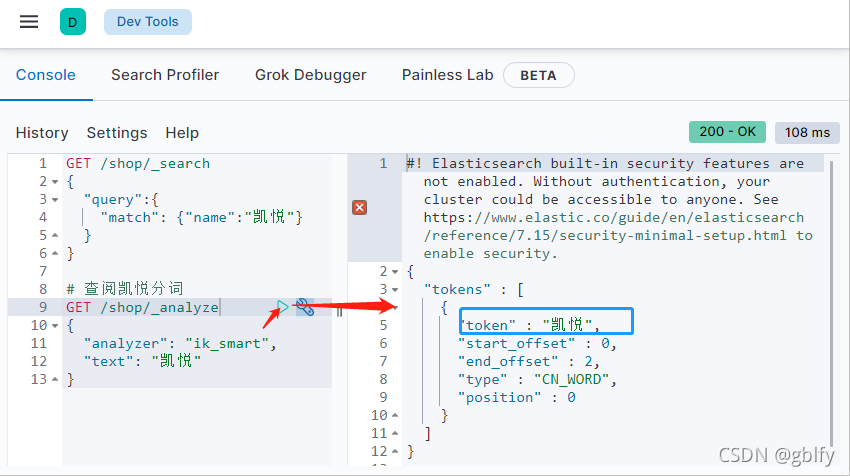Image resolution: width=850 pixels, height=476 pixels.
Task: Open console Help
Action: [x=182, y=133]
